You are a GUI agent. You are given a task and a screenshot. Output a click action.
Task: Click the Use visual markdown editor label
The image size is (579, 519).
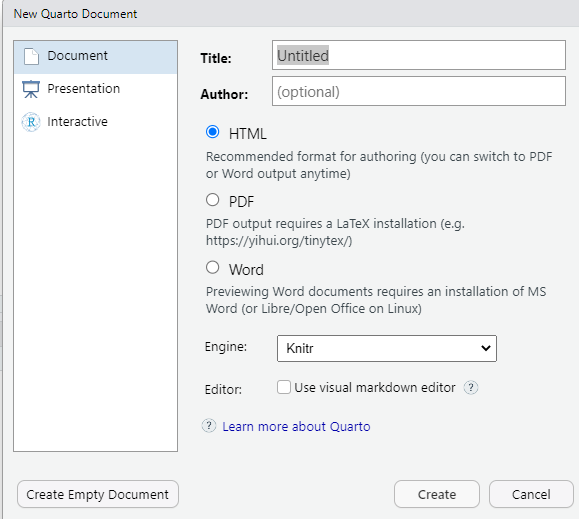(x=375, y=388)
